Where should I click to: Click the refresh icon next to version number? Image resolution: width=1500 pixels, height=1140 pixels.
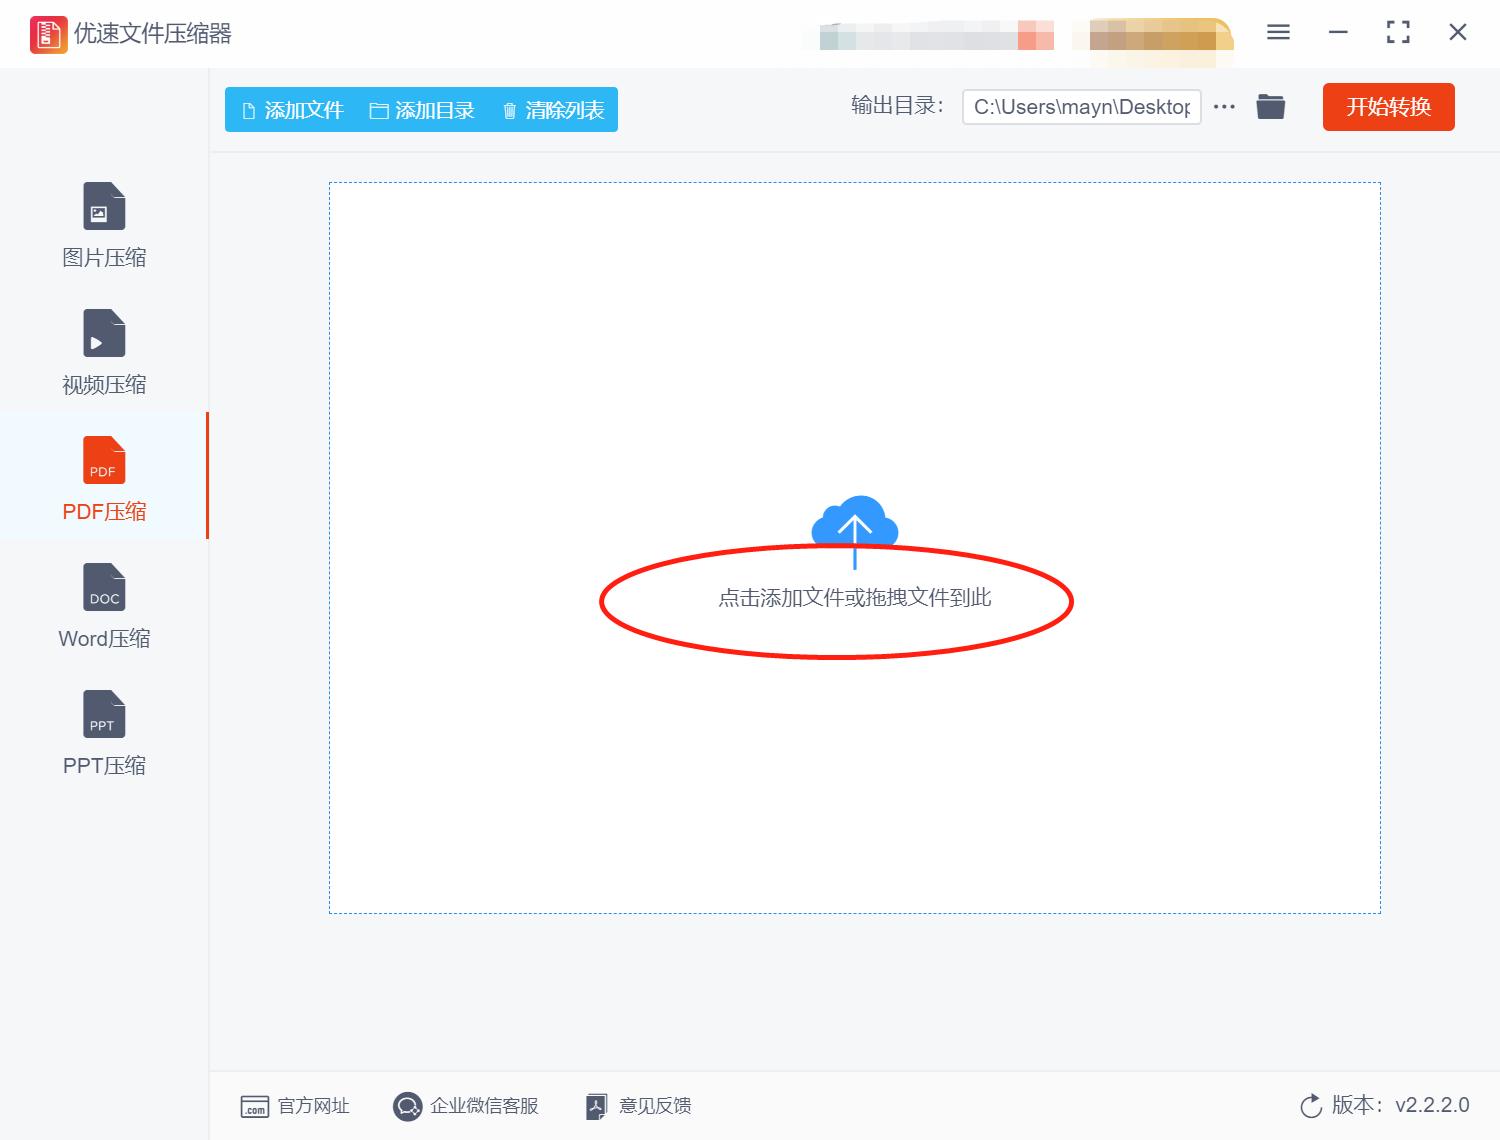pos(1311,1105)
